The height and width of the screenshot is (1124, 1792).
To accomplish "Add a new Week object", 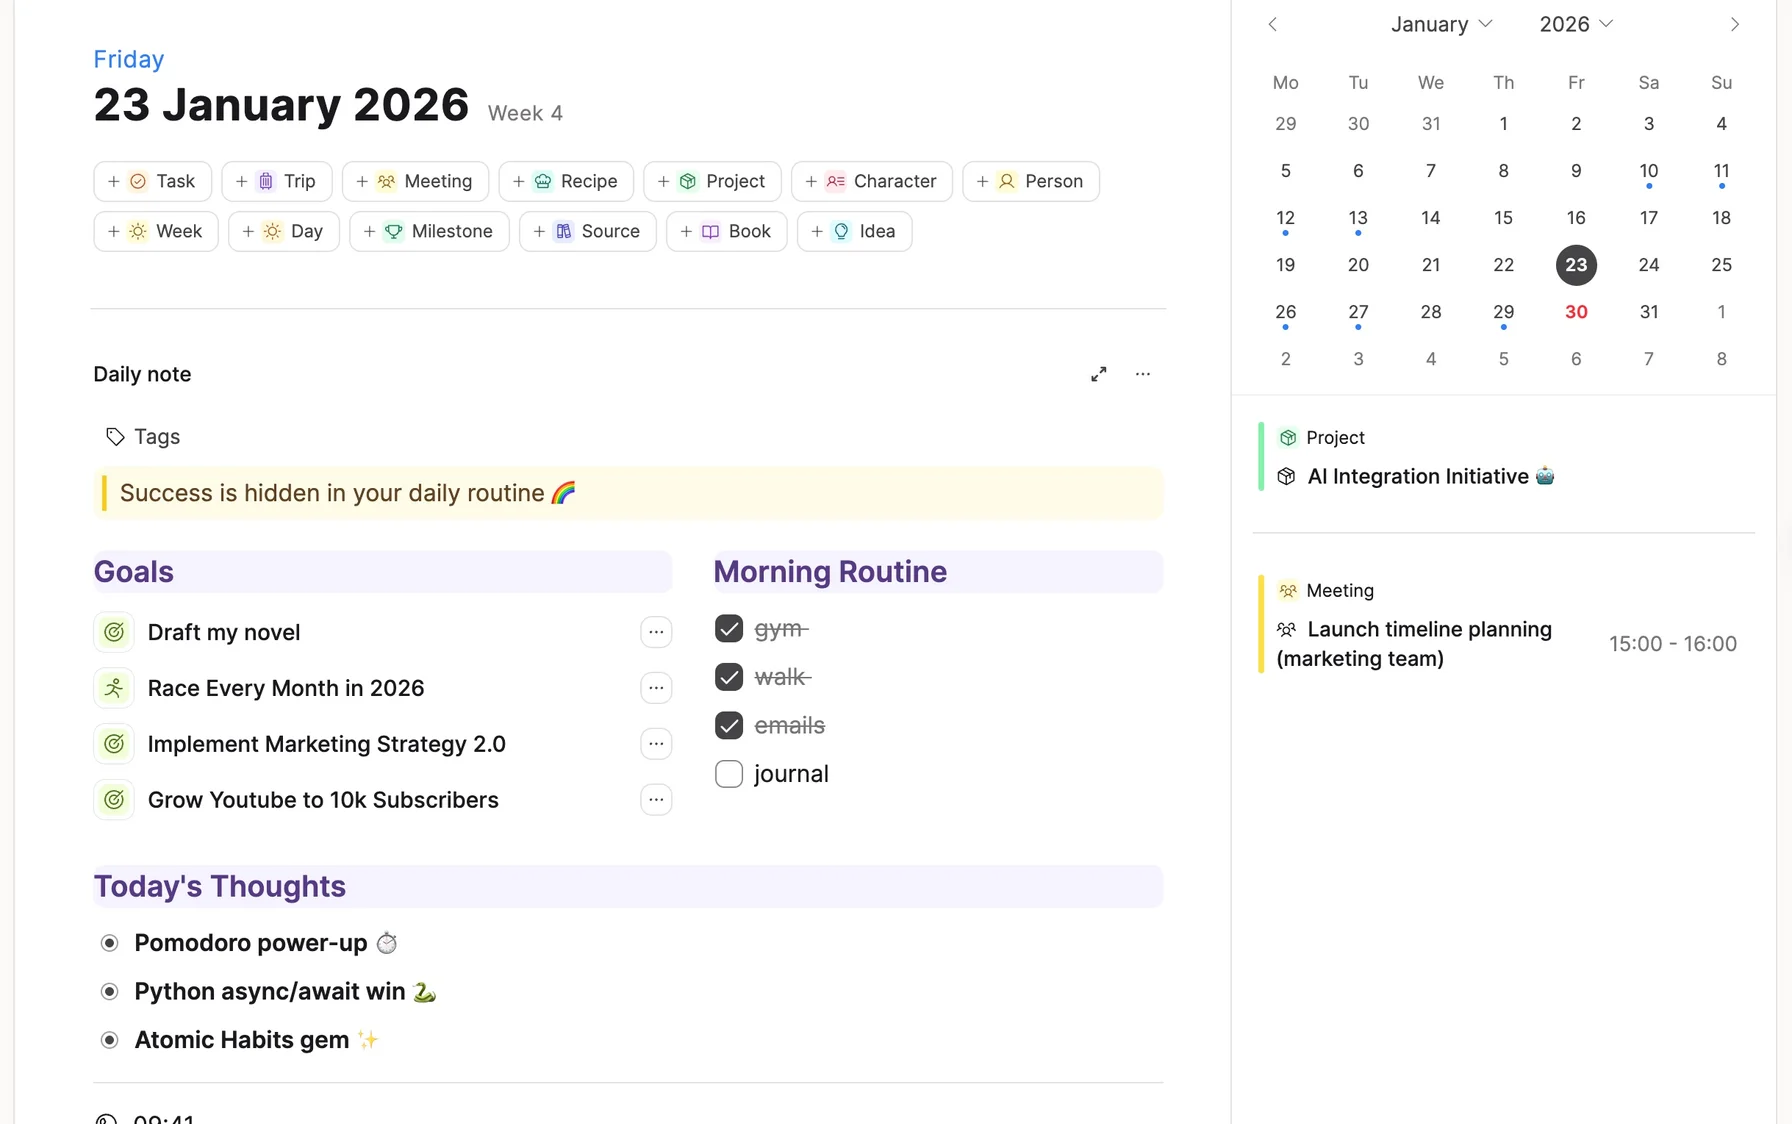I will (x=156, y=231).
